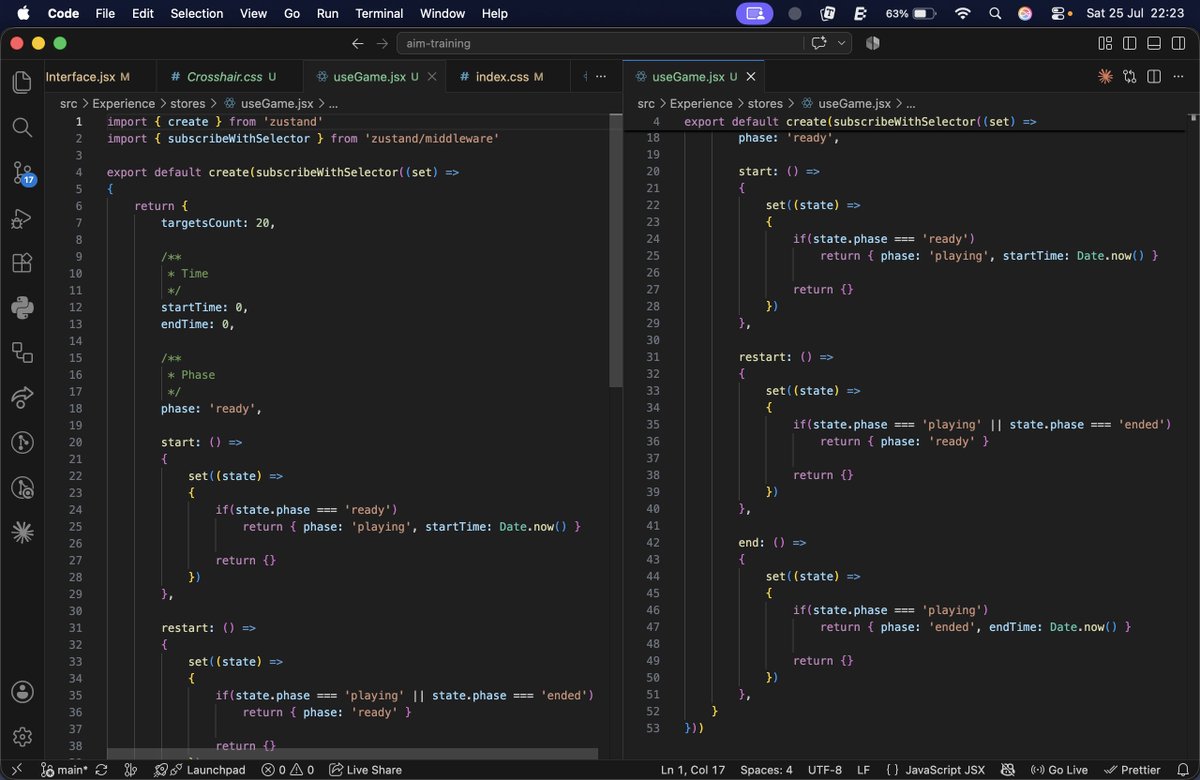
Task: Open the File menu
Action: [x=106, y=13]
